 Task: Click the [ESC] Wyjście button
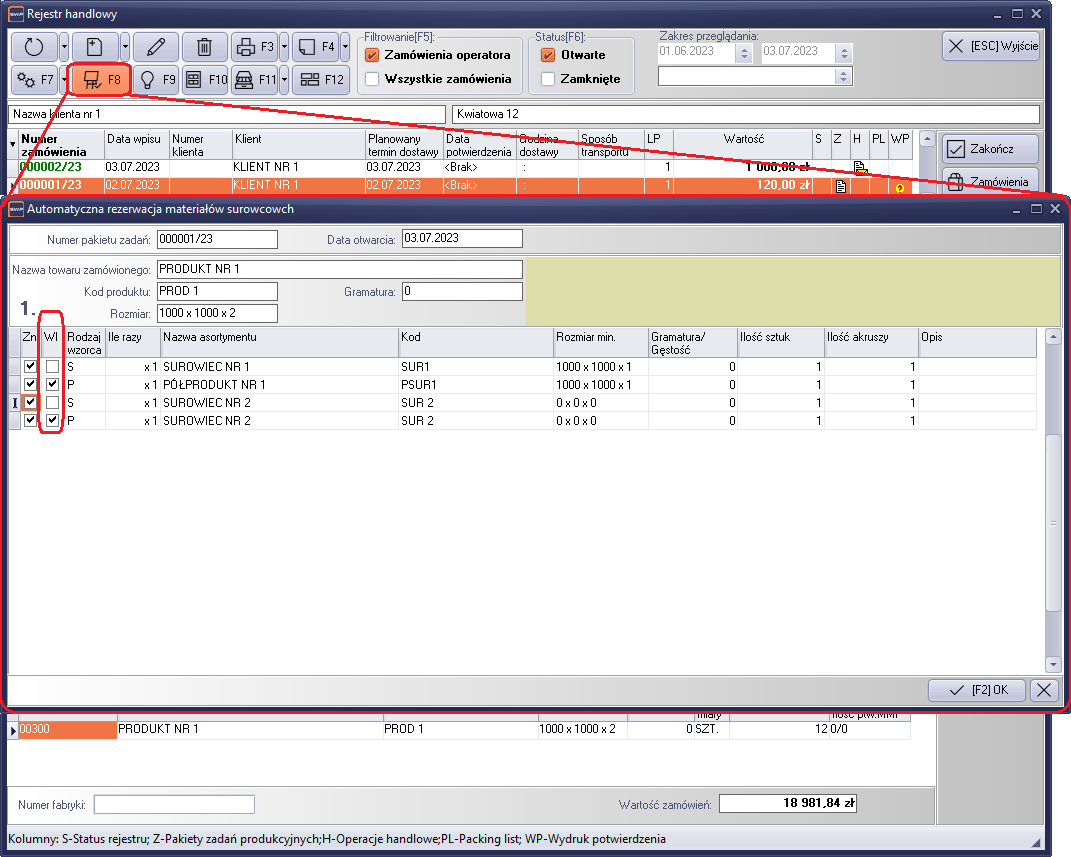click(x=990, y=46)
